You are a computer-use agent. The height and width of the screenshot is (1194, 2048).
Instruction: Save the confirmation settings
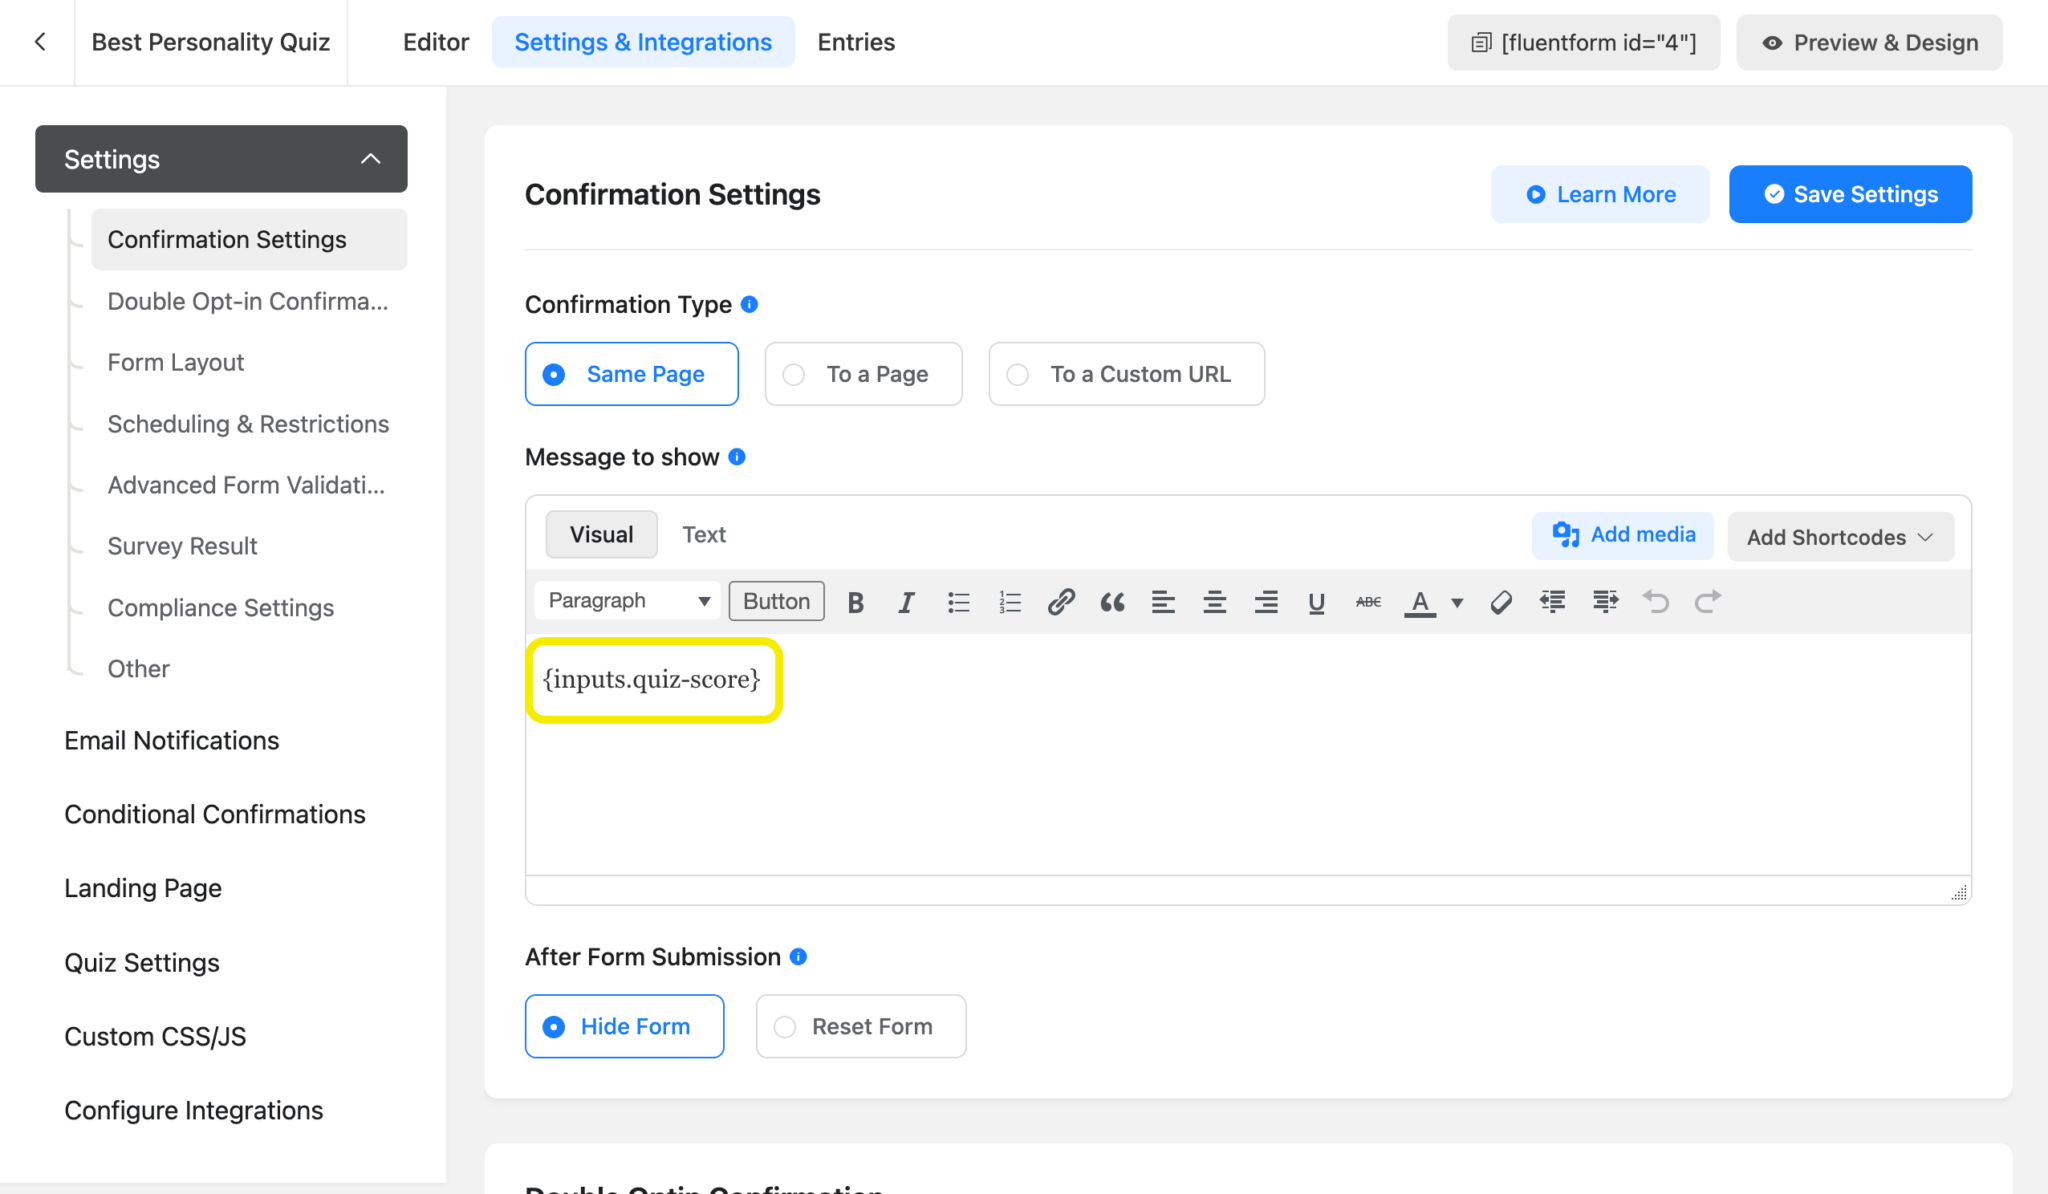click(1849, 194)
